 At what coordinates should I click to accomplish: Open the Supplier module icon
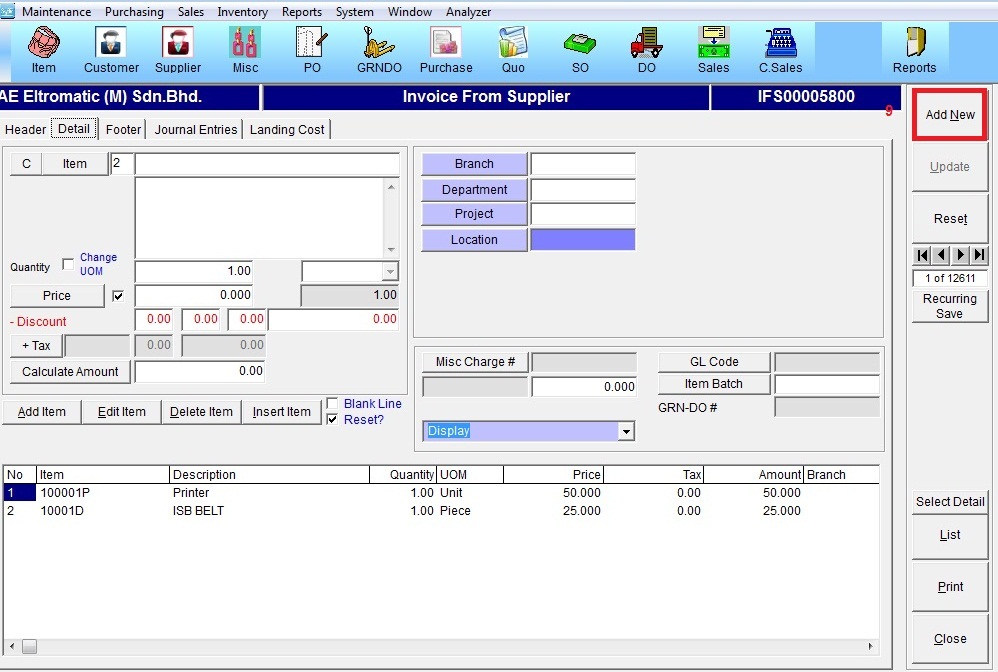(177, 49)
